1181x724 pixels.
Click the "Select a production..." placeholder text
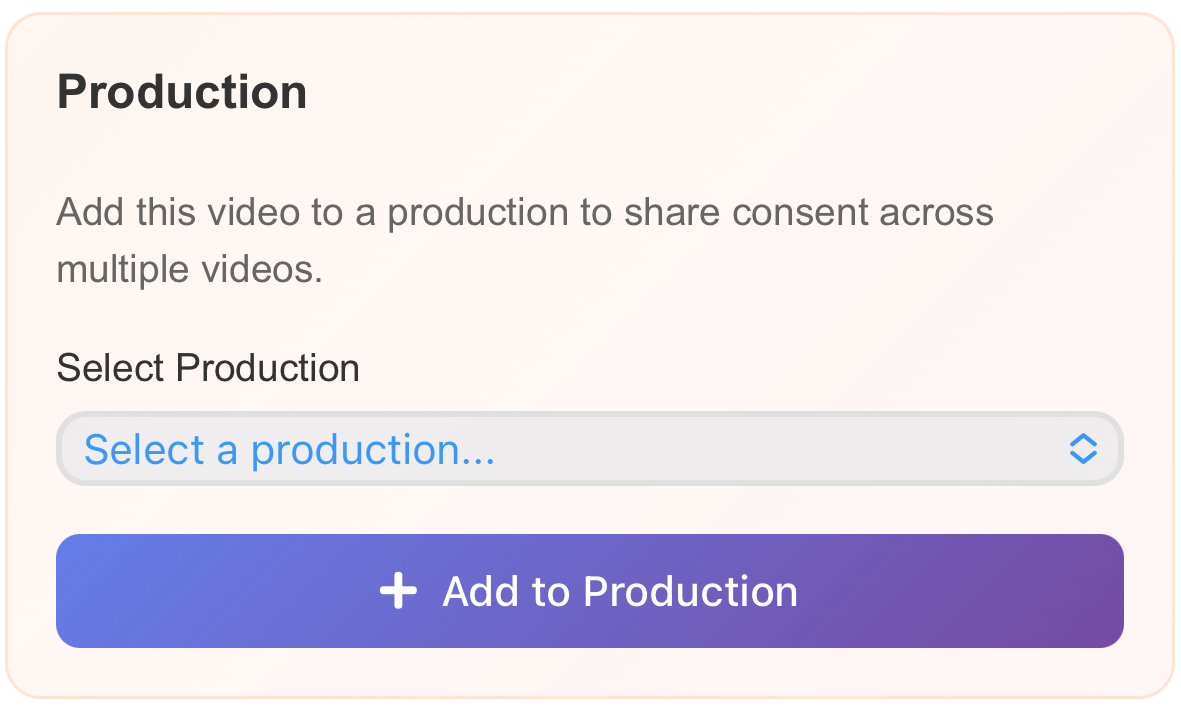pyautogui.click(x=289, y=450)
